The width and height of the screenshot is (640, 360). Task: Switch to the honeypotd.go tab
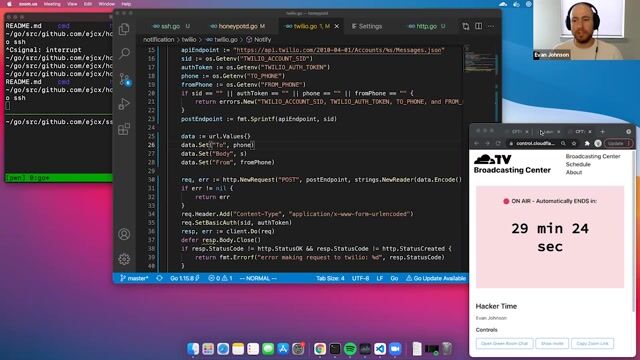coord(238,26)
